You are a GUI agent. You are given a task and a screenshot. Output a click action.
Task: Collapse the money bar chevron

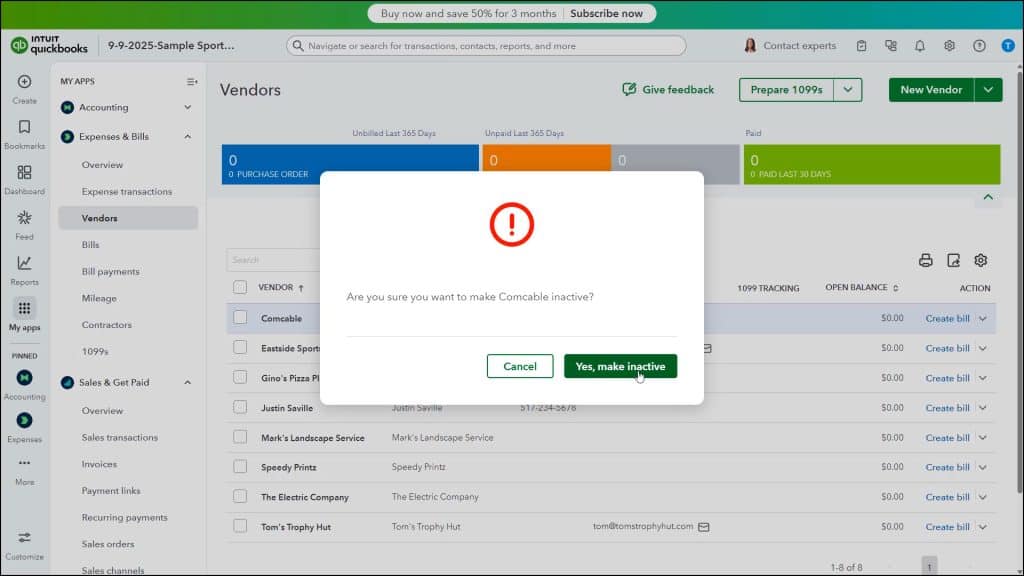point(988,197)
